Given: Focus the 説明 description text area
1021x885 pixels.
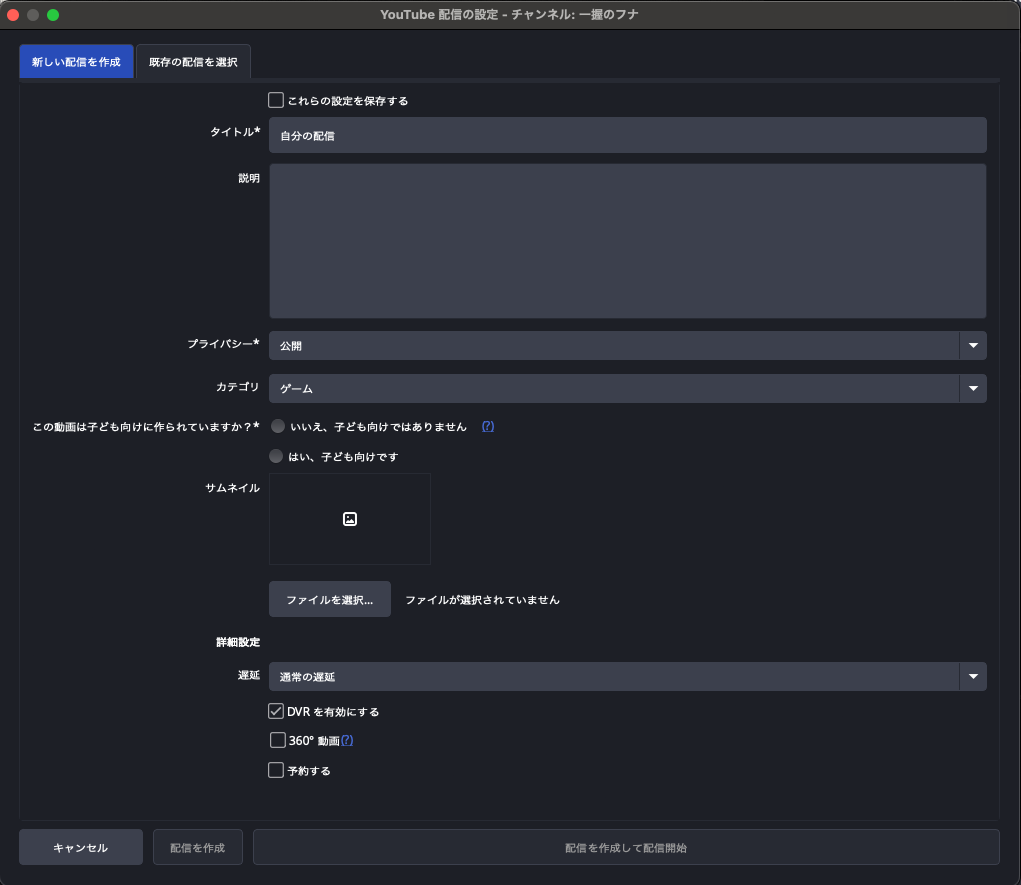Looking at the screenshot, I should click(x=628, y=241).
